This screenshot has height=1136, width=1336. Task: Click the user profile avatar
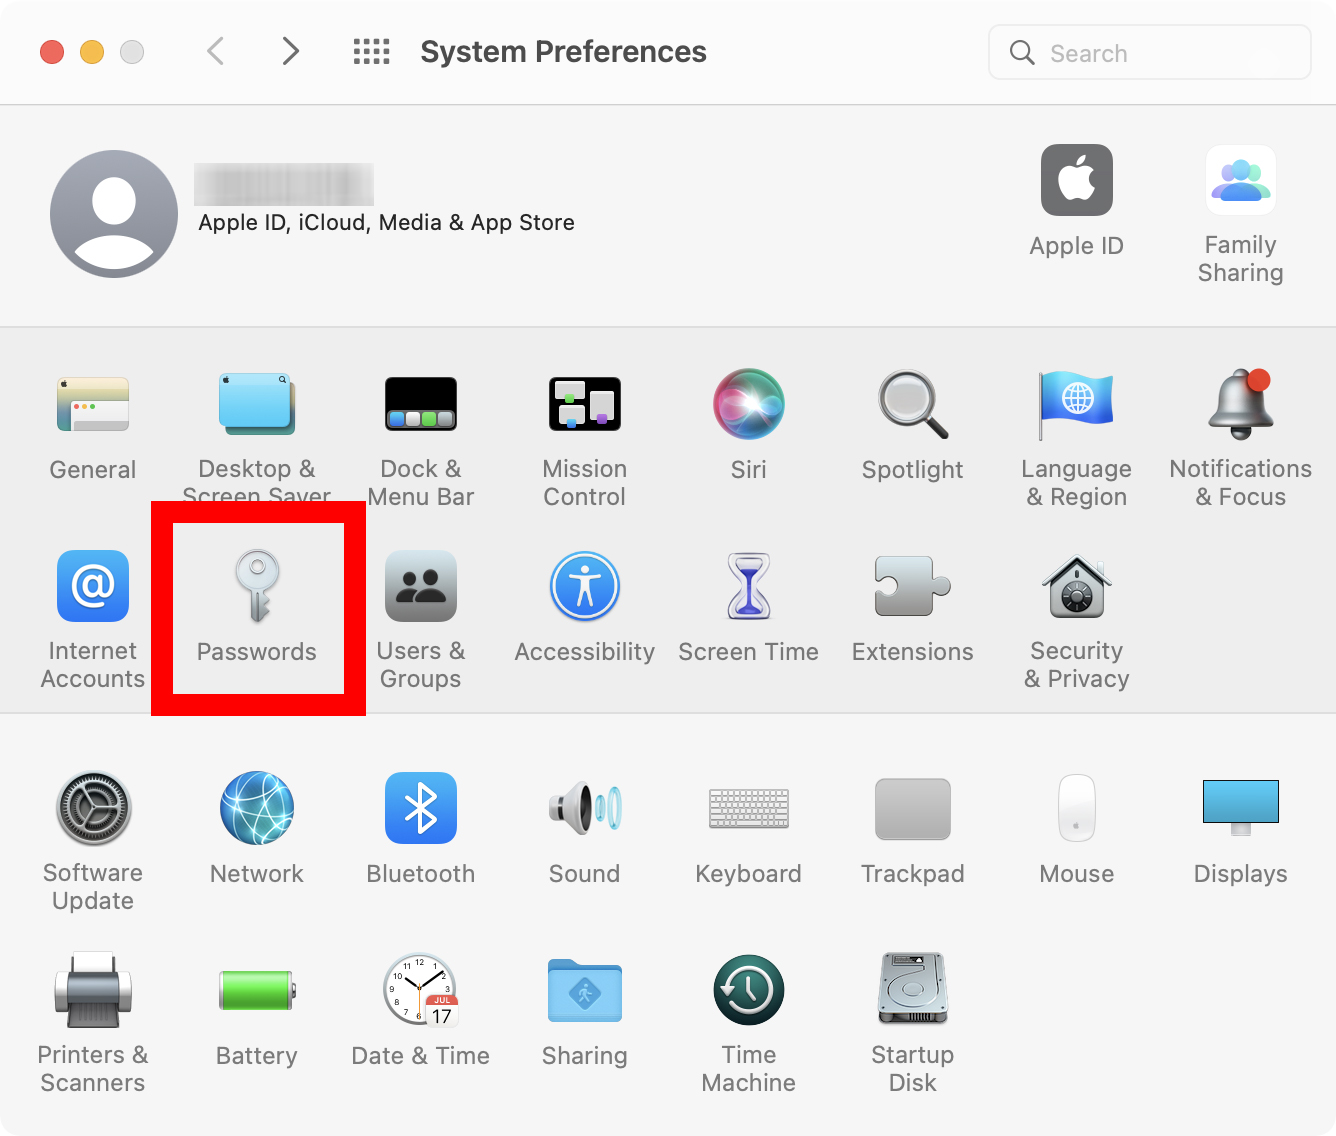click(113, 213)
